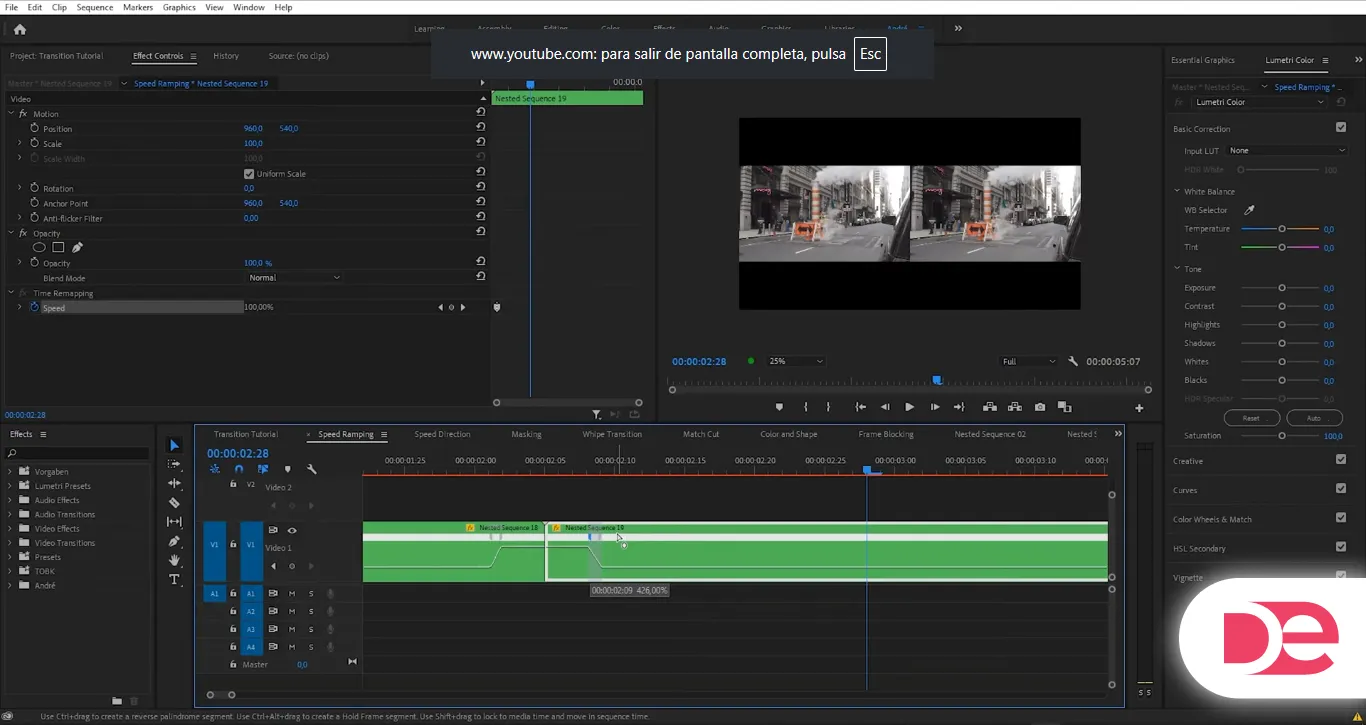The image size is (1366, 725).
Task: Switch to the Masking sequence tab
Action: tap(526, 435)
